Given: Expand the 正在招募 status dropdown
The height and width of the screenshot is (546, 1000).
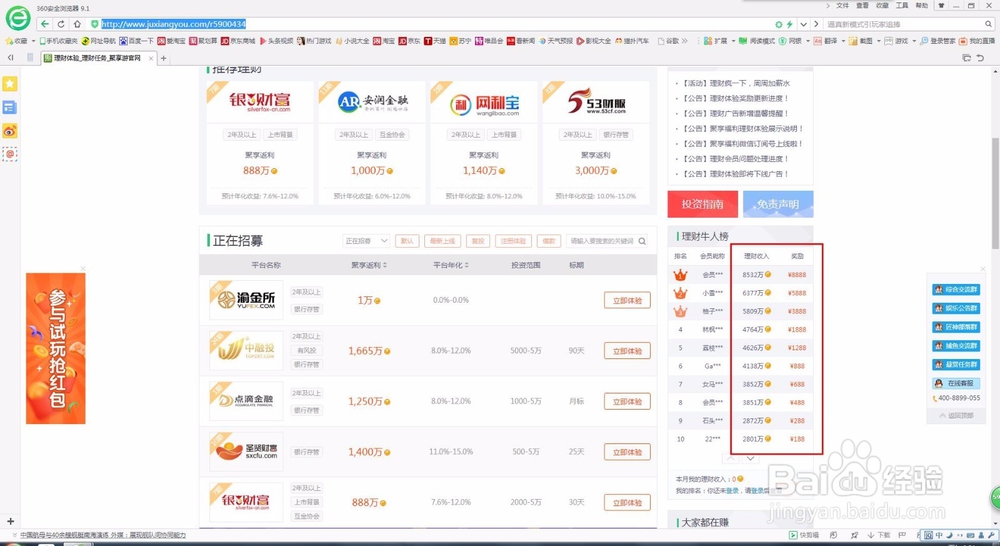Looking at the screenshot, I should 365,241.
